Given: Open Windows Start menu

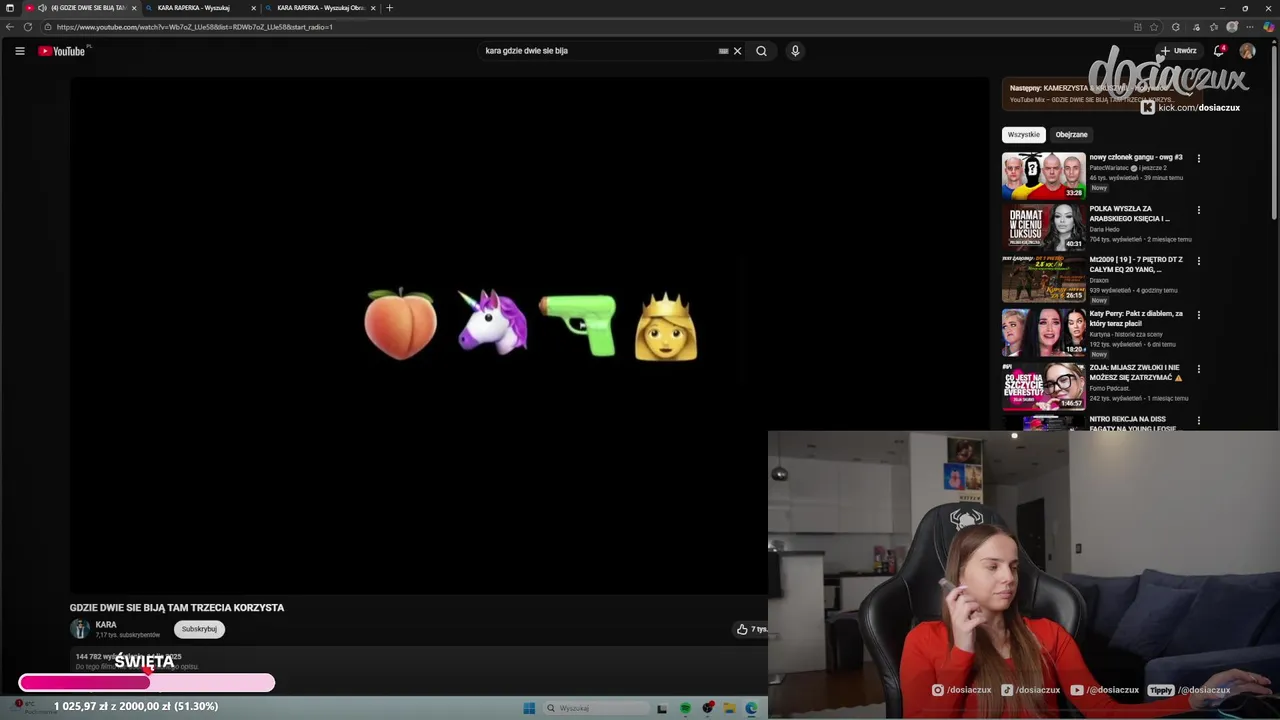Looking at the screenshot, I should pyautogui.click(x=529, y=708).
